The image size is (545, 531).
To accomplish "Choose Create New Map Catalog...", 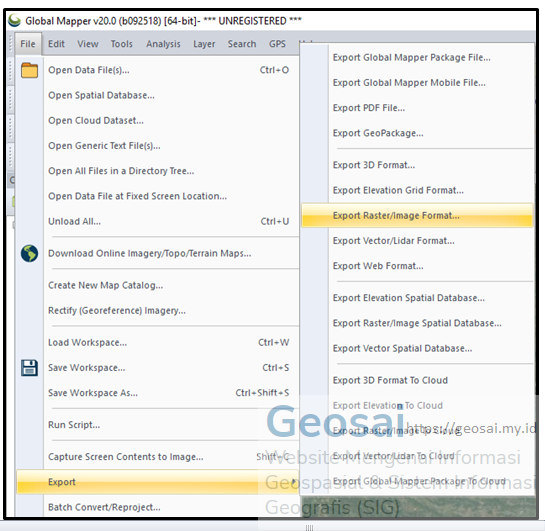I will 158,285.
